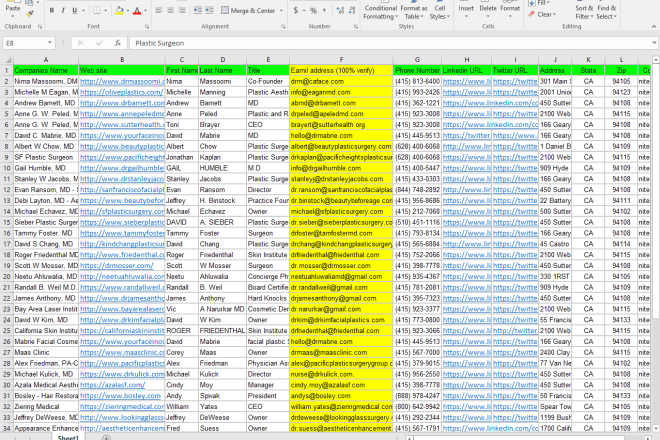Expand the formula bar
The width and height of the screenshot is (660, 440).
[x=654, y=43]
